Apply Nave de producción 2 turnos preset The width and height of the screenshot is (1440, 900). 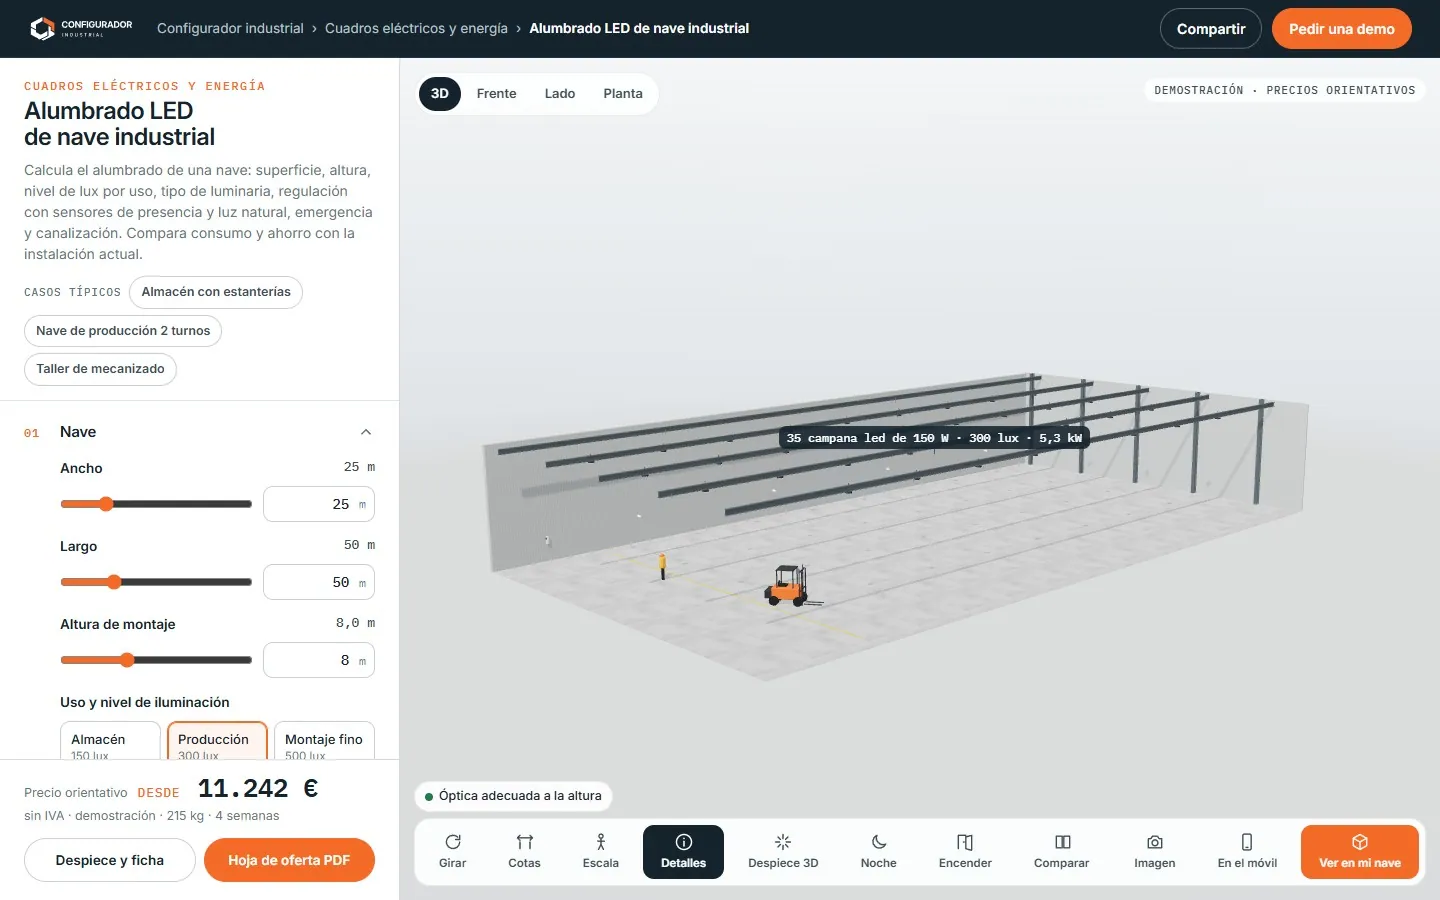[x=123, y=331]
